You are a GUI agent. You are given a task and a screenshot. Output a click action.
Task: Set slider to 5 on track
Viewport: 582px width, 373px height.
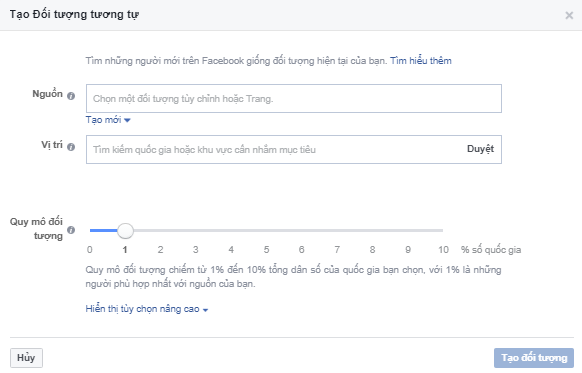coord(266,230)
